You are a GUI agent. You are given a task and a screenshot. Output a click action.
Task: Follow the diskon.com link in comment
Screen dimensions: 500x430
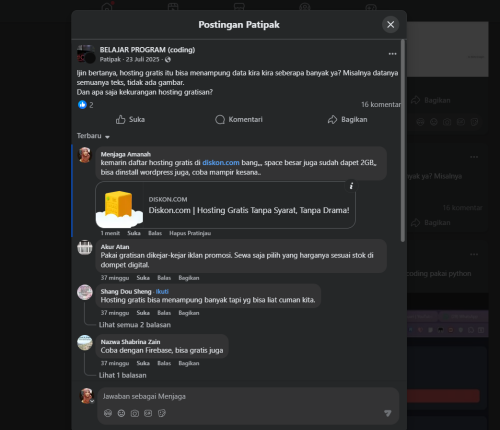click(x=221, y=163)
